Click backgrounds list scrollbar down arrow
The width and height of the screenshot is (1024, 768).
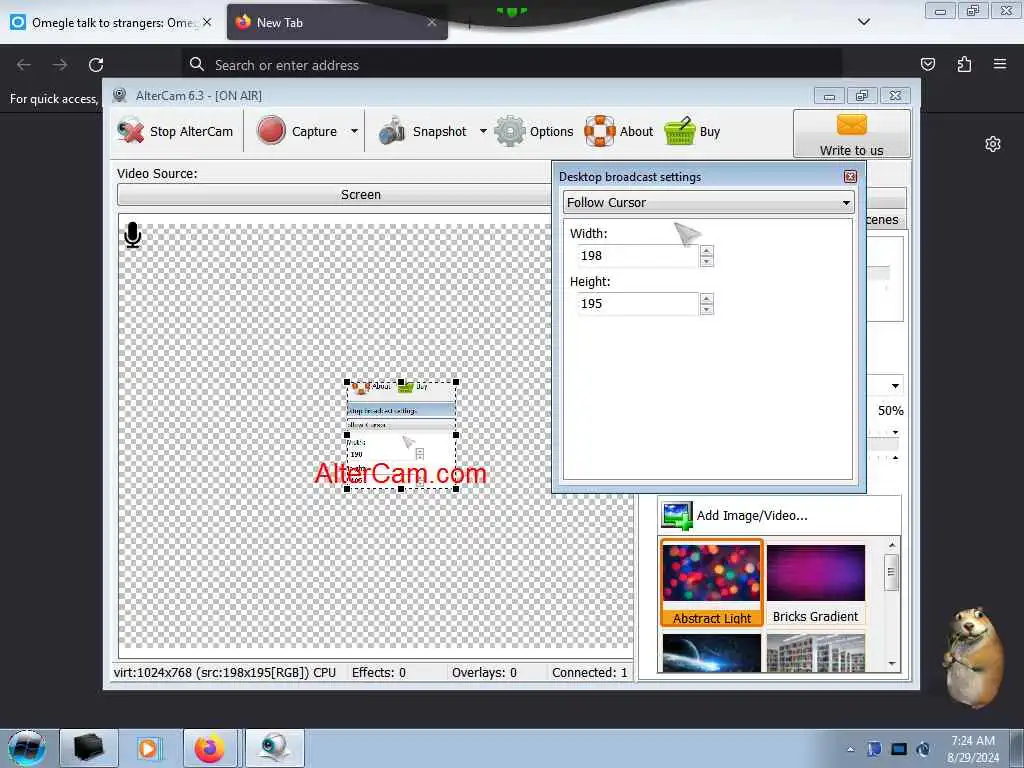(x=892, y=664)
